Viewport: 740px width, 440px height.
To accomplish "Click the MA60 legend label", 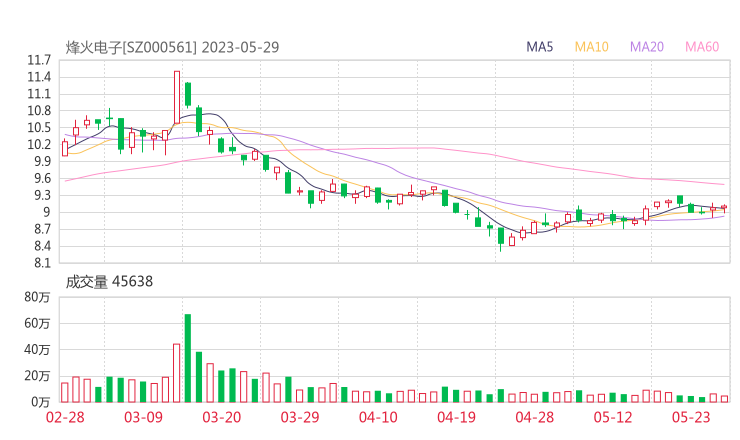I will click(702, 47).
